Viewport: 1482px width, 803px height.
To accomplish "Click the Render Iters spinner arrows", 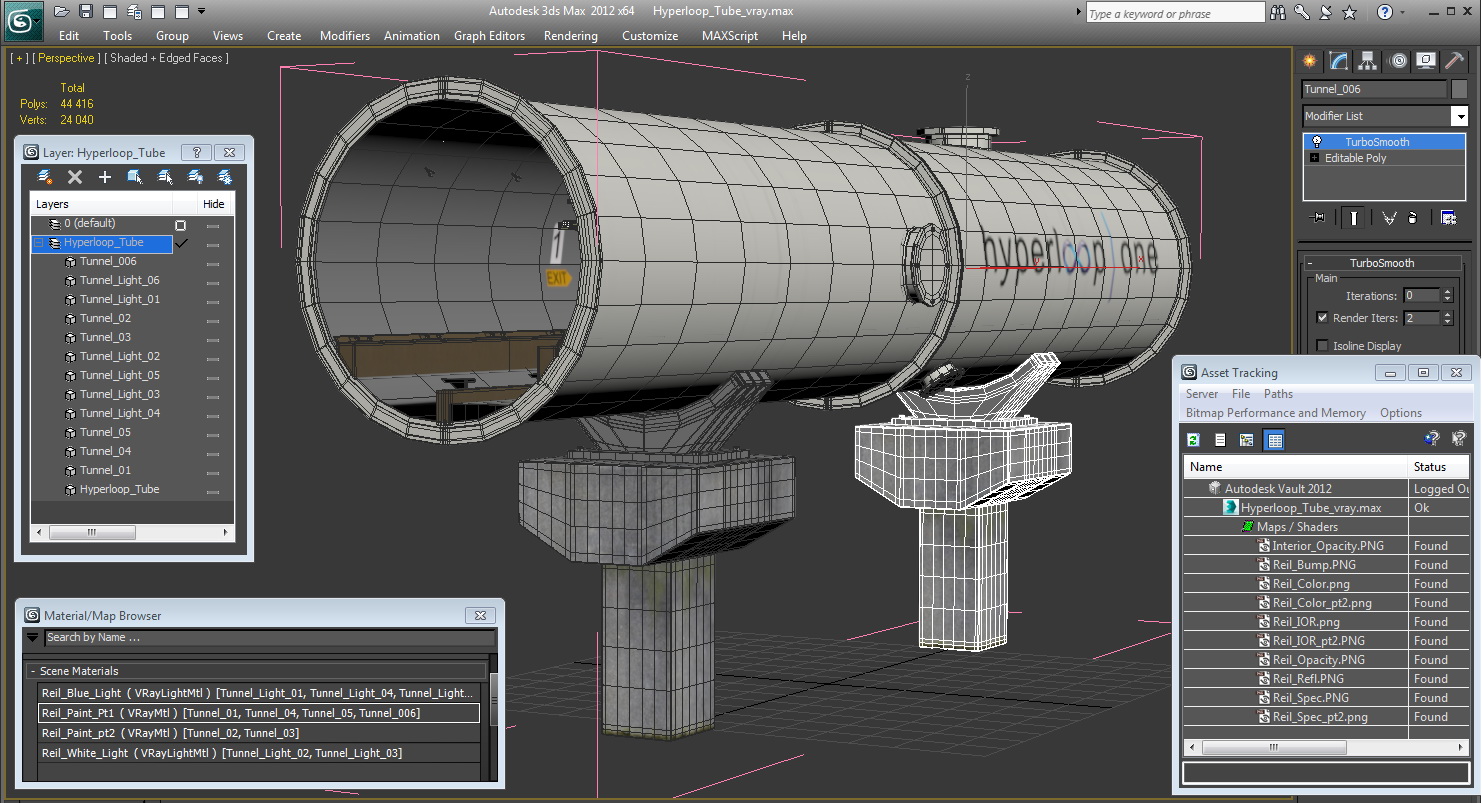I will [x=1447, y=318].
